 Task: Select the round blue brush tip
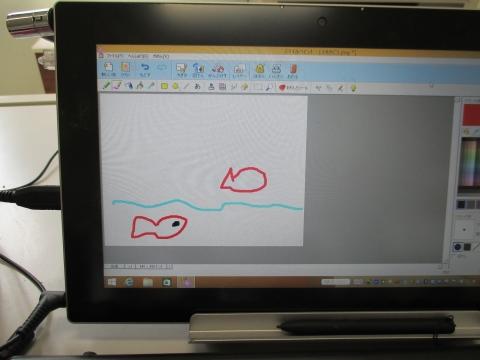click(458, 247)
